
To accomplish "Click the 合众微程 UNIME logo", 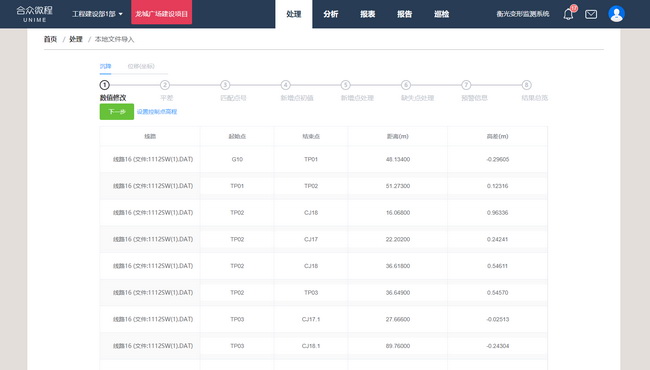I will click(34, 14).
